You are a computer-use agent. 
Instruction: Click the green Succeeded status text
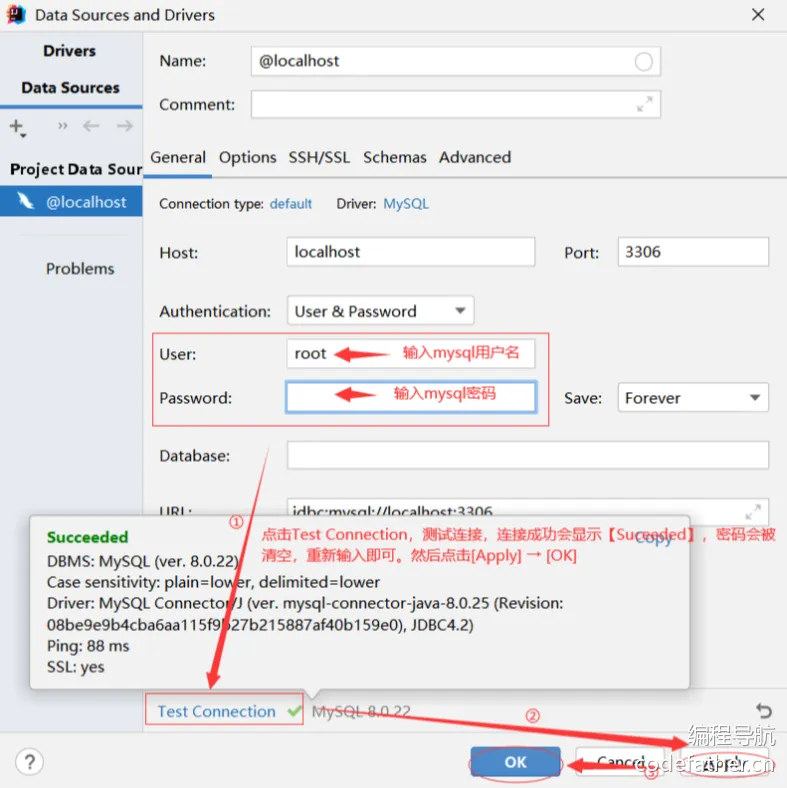point(87,537)
